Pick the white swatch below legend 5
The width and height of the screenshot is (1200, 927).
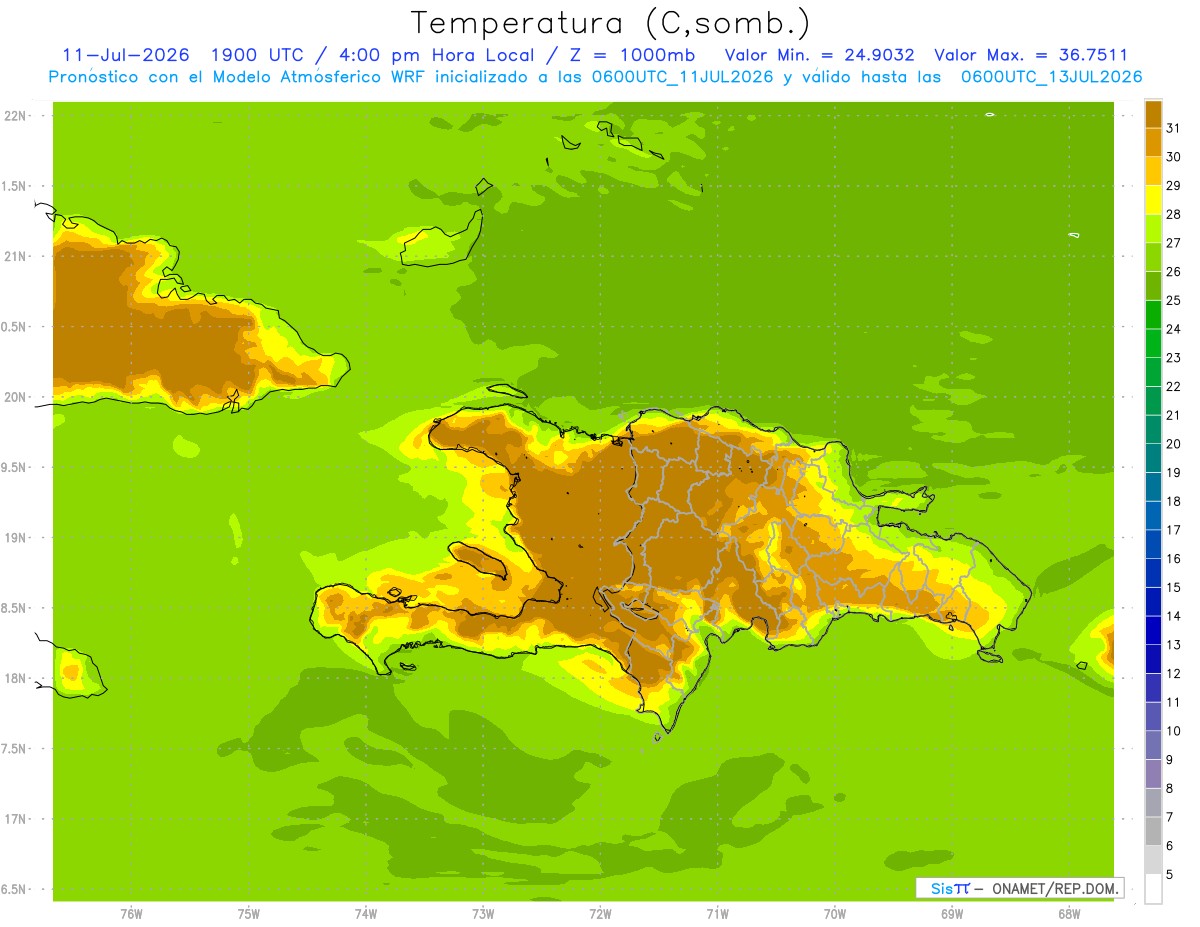coord(1153,889)
